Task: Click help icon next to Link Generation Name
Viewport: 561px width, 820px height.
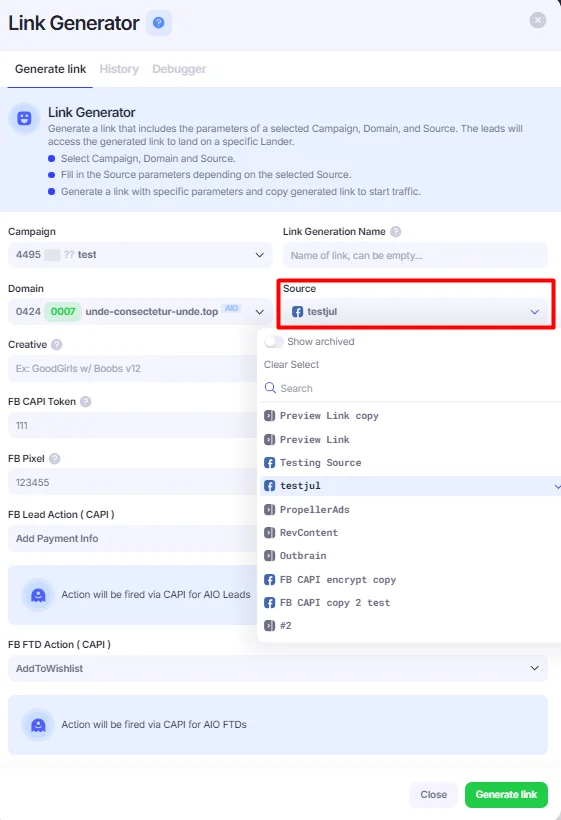Action: (396, 232)
